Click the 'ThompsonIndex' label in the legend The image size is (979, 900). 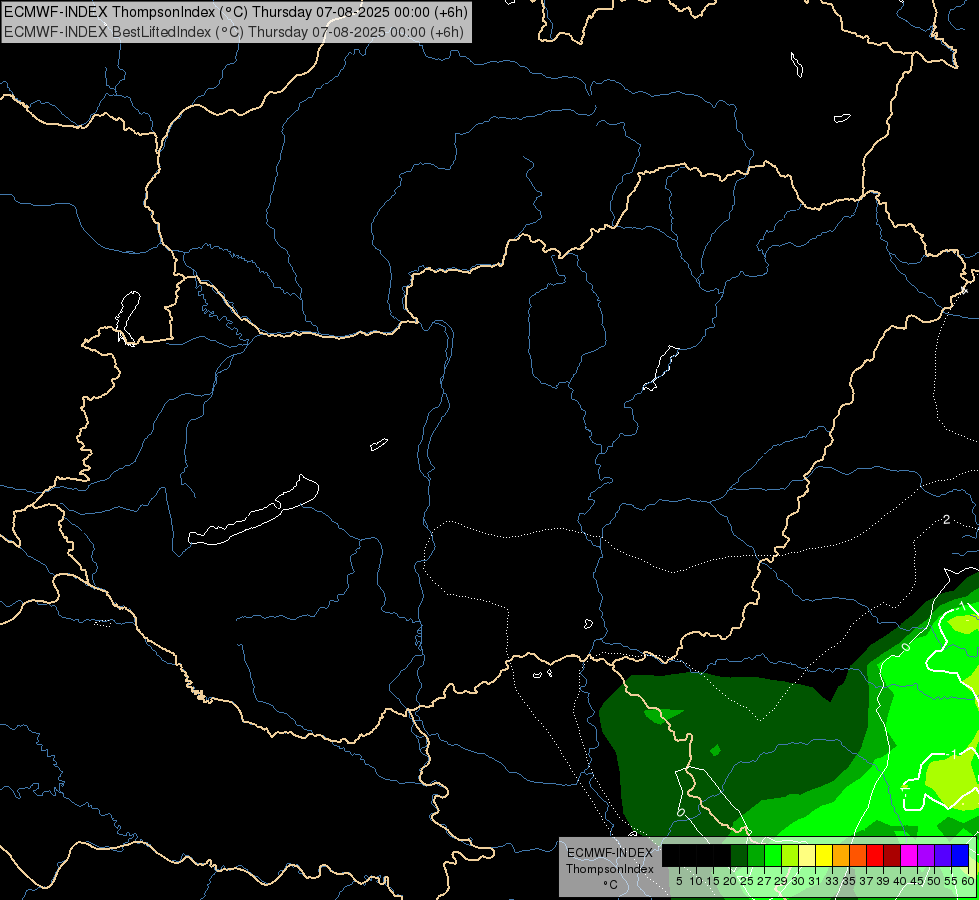coord(609,869)
